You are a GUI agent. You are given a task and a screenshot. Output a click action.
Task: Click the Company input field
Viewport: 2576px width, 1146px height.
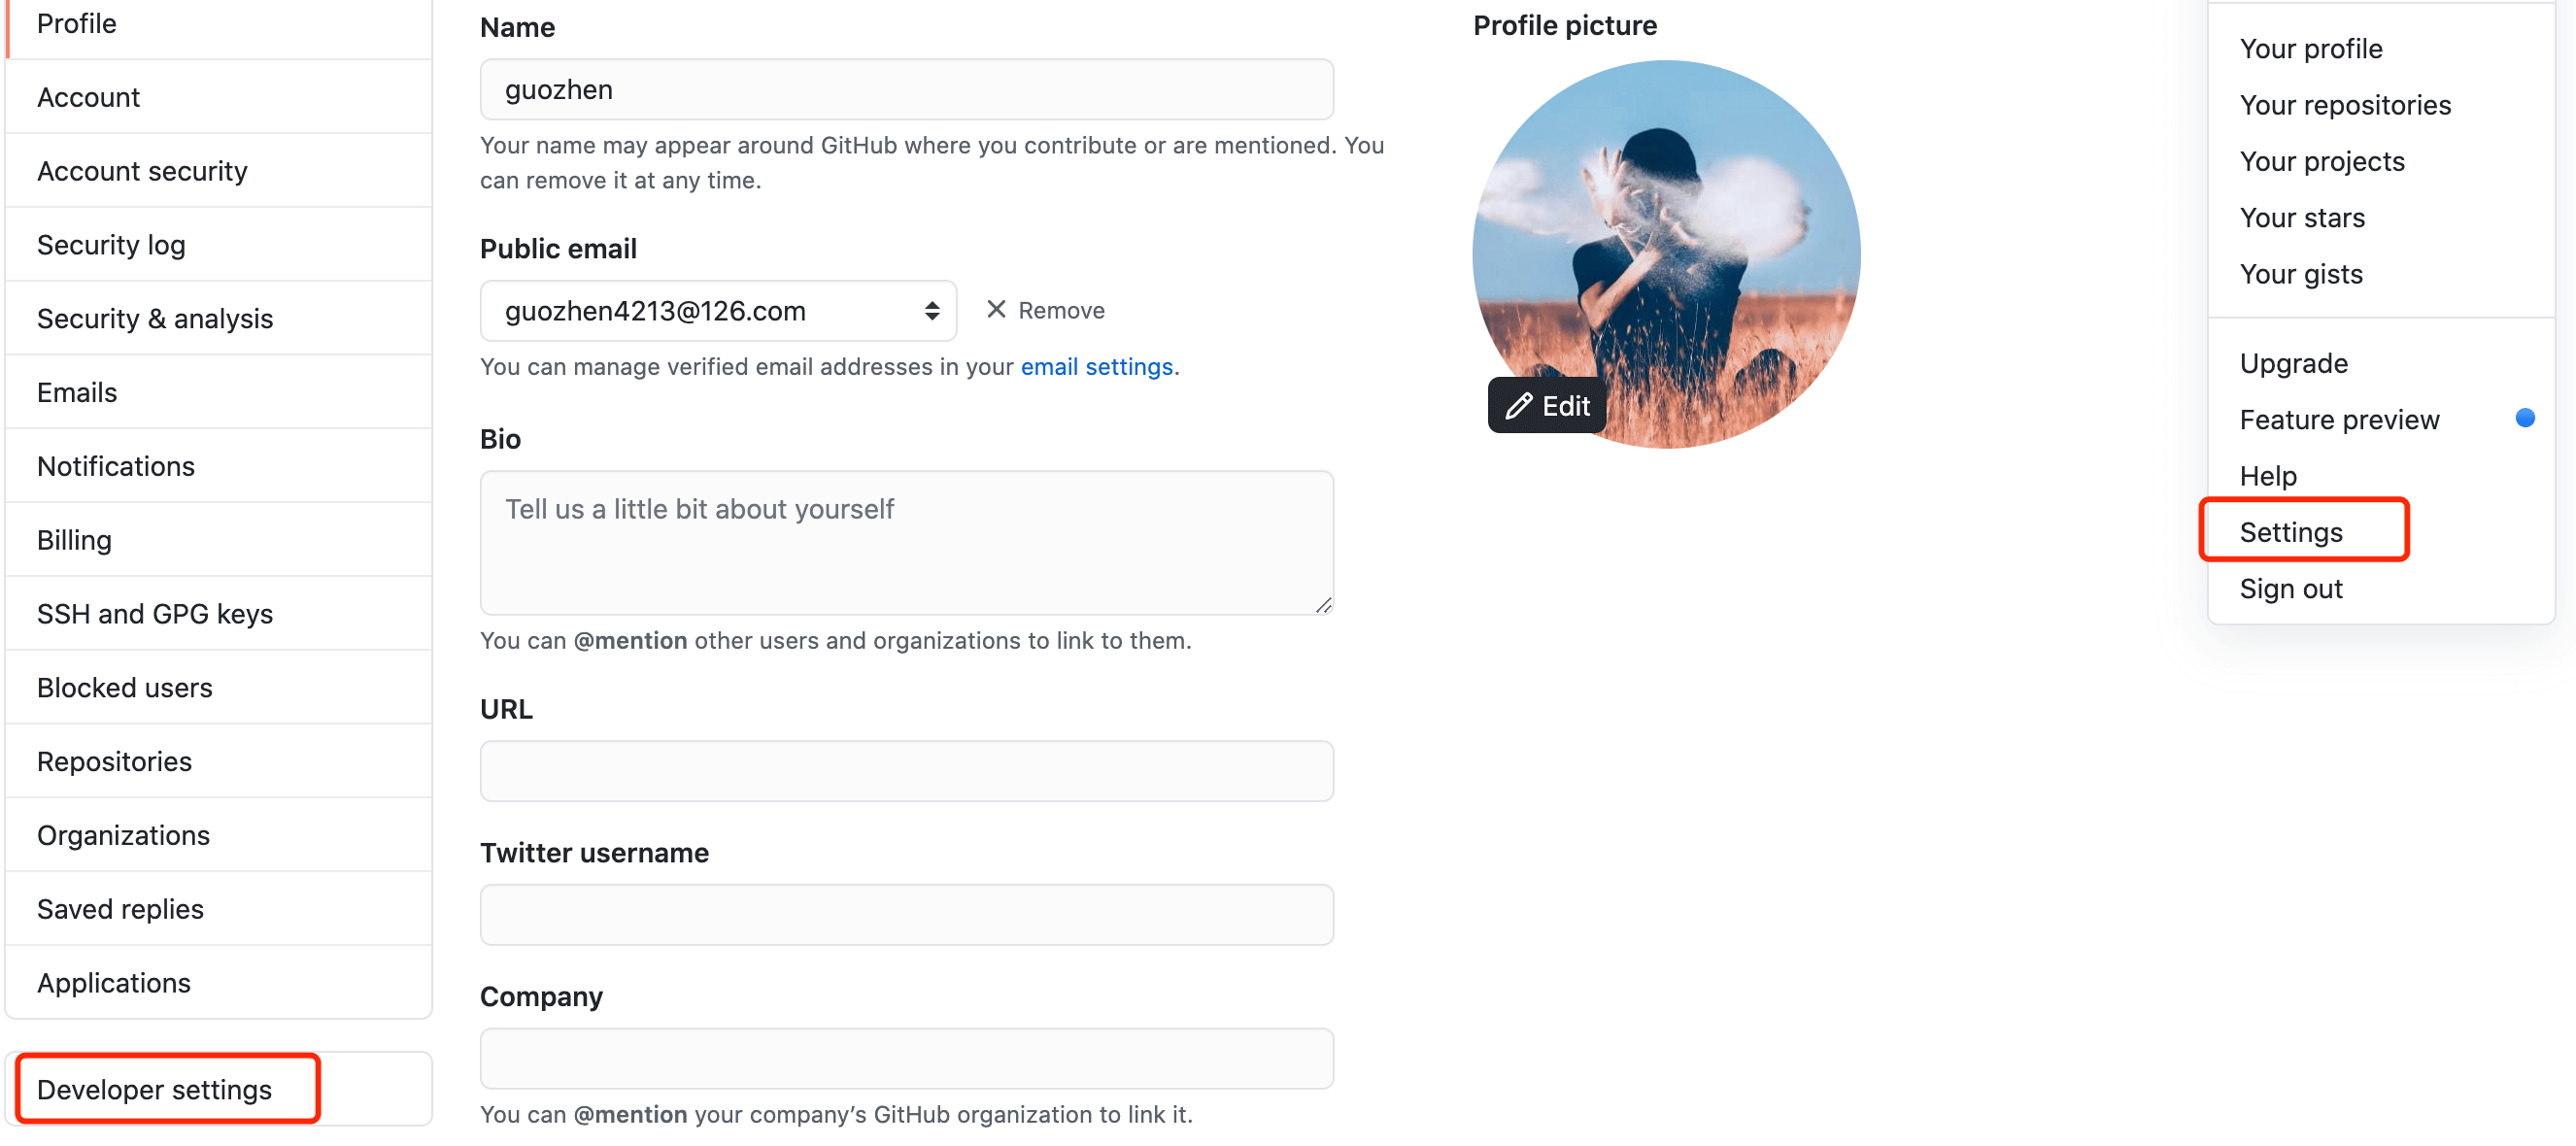[906, 1058]
